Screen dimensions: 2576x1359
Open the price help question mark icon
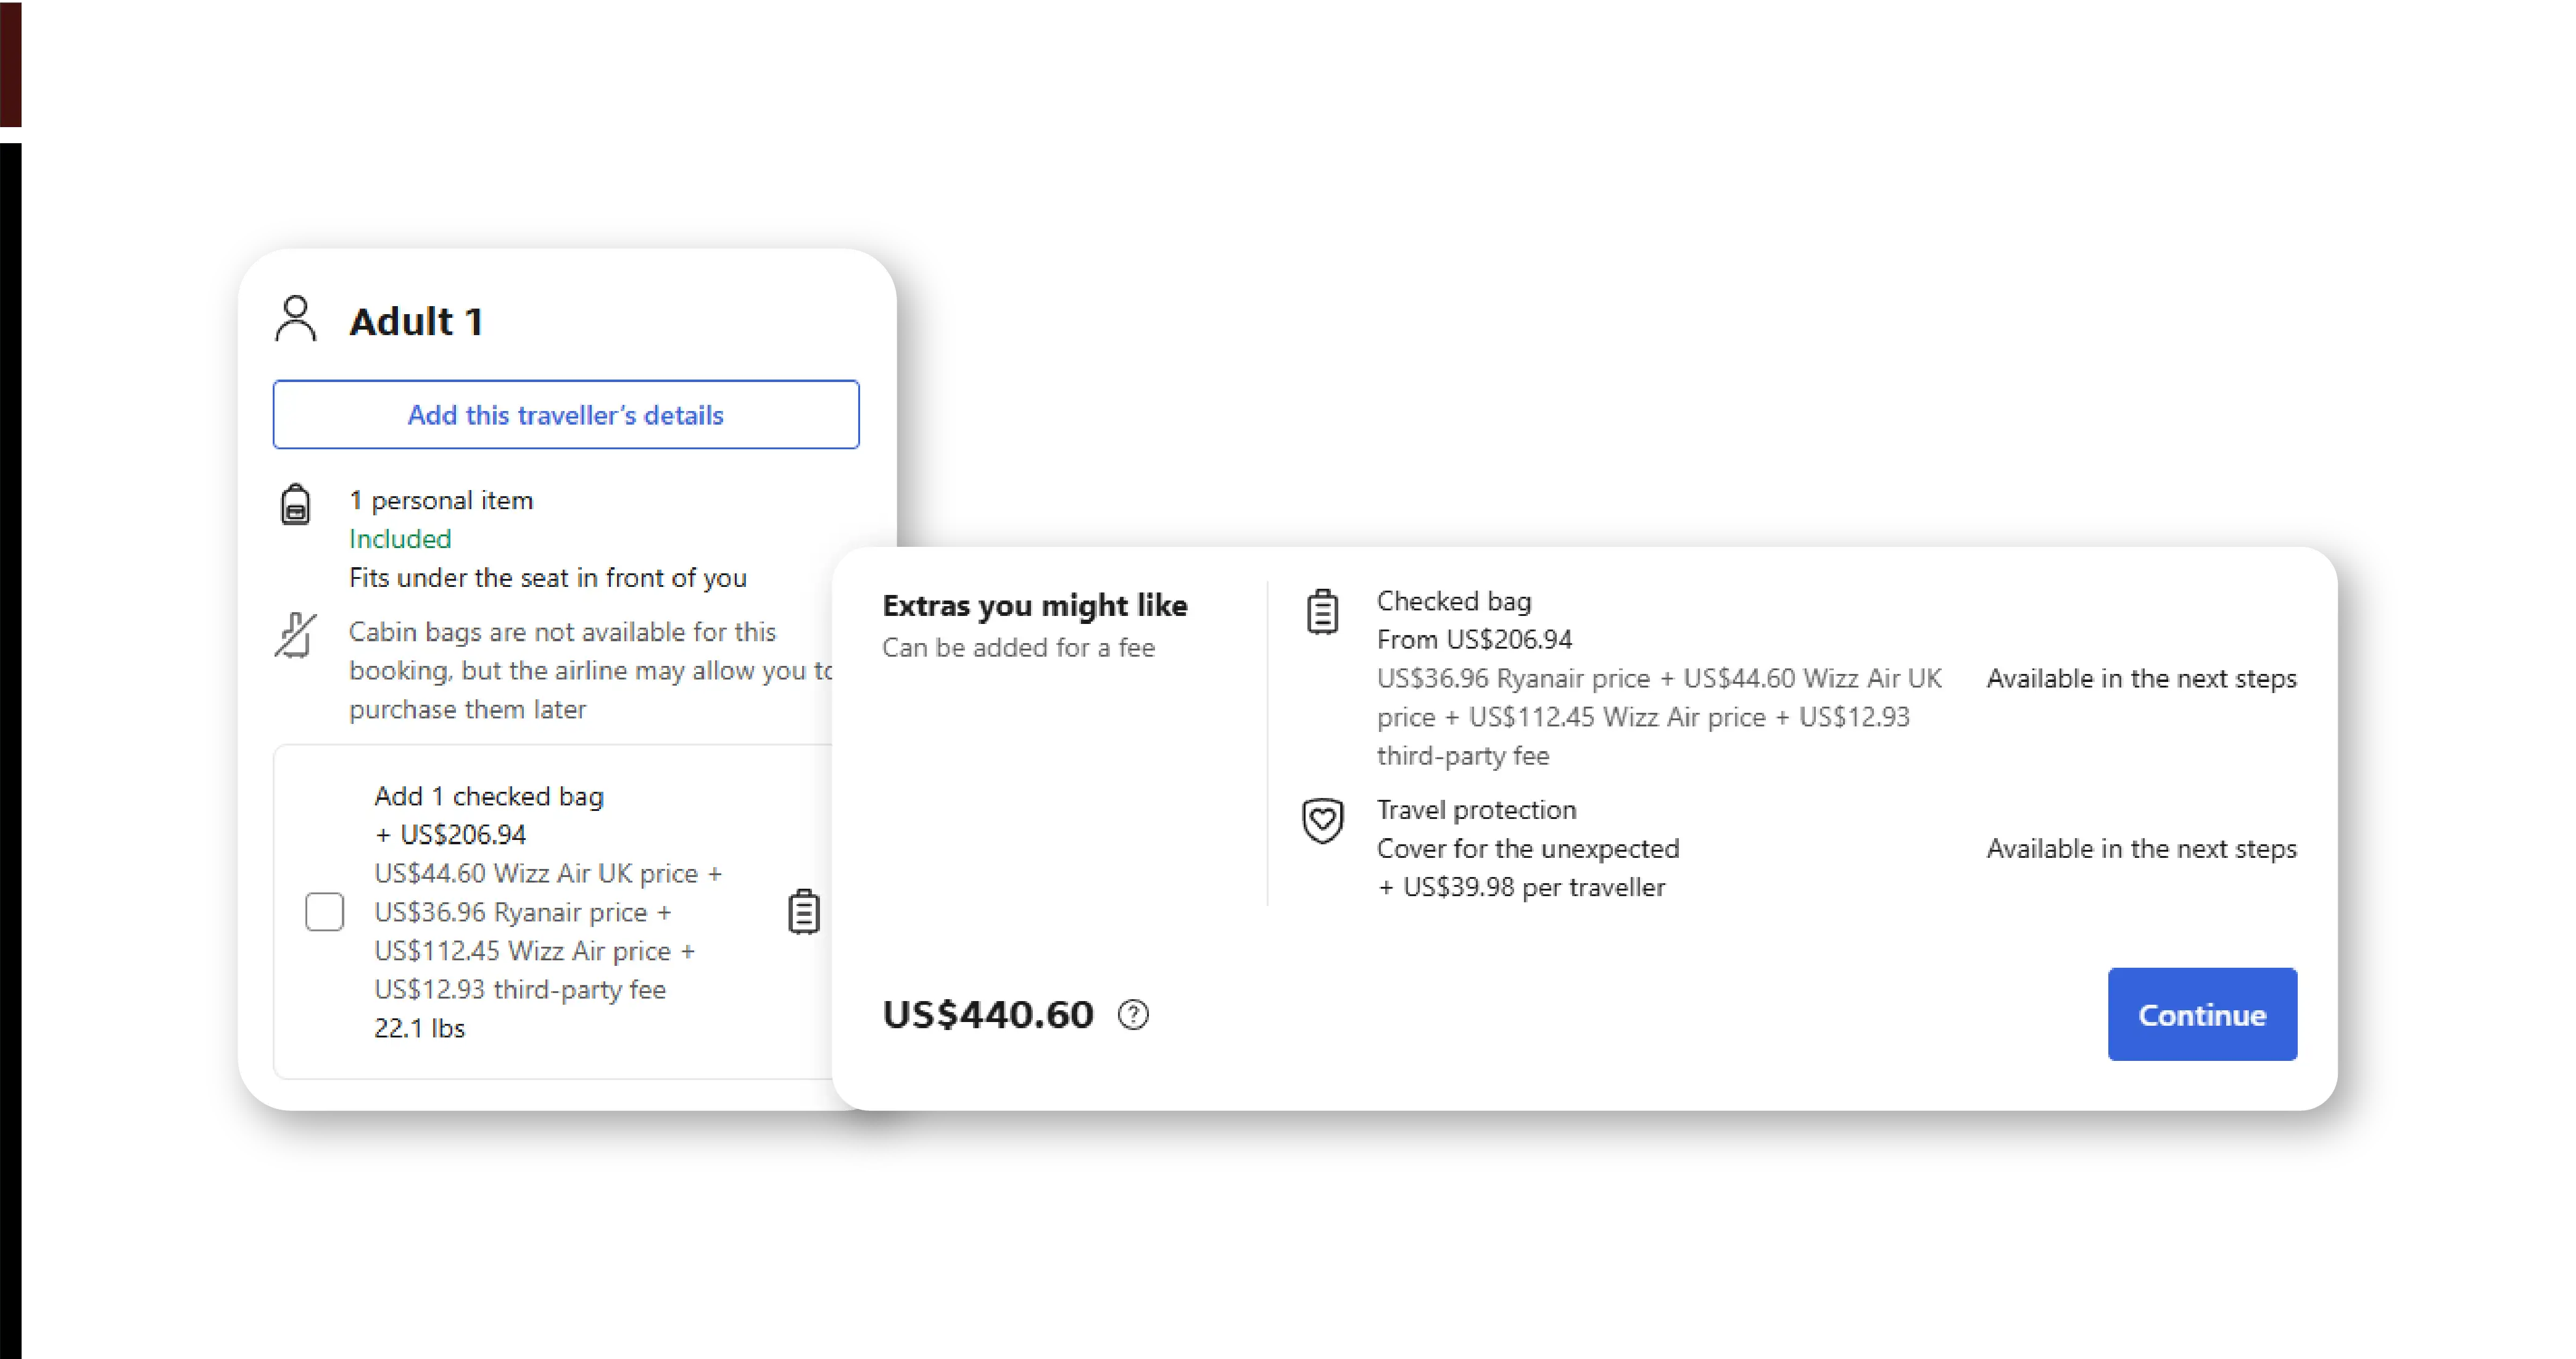point(1133,1015)
